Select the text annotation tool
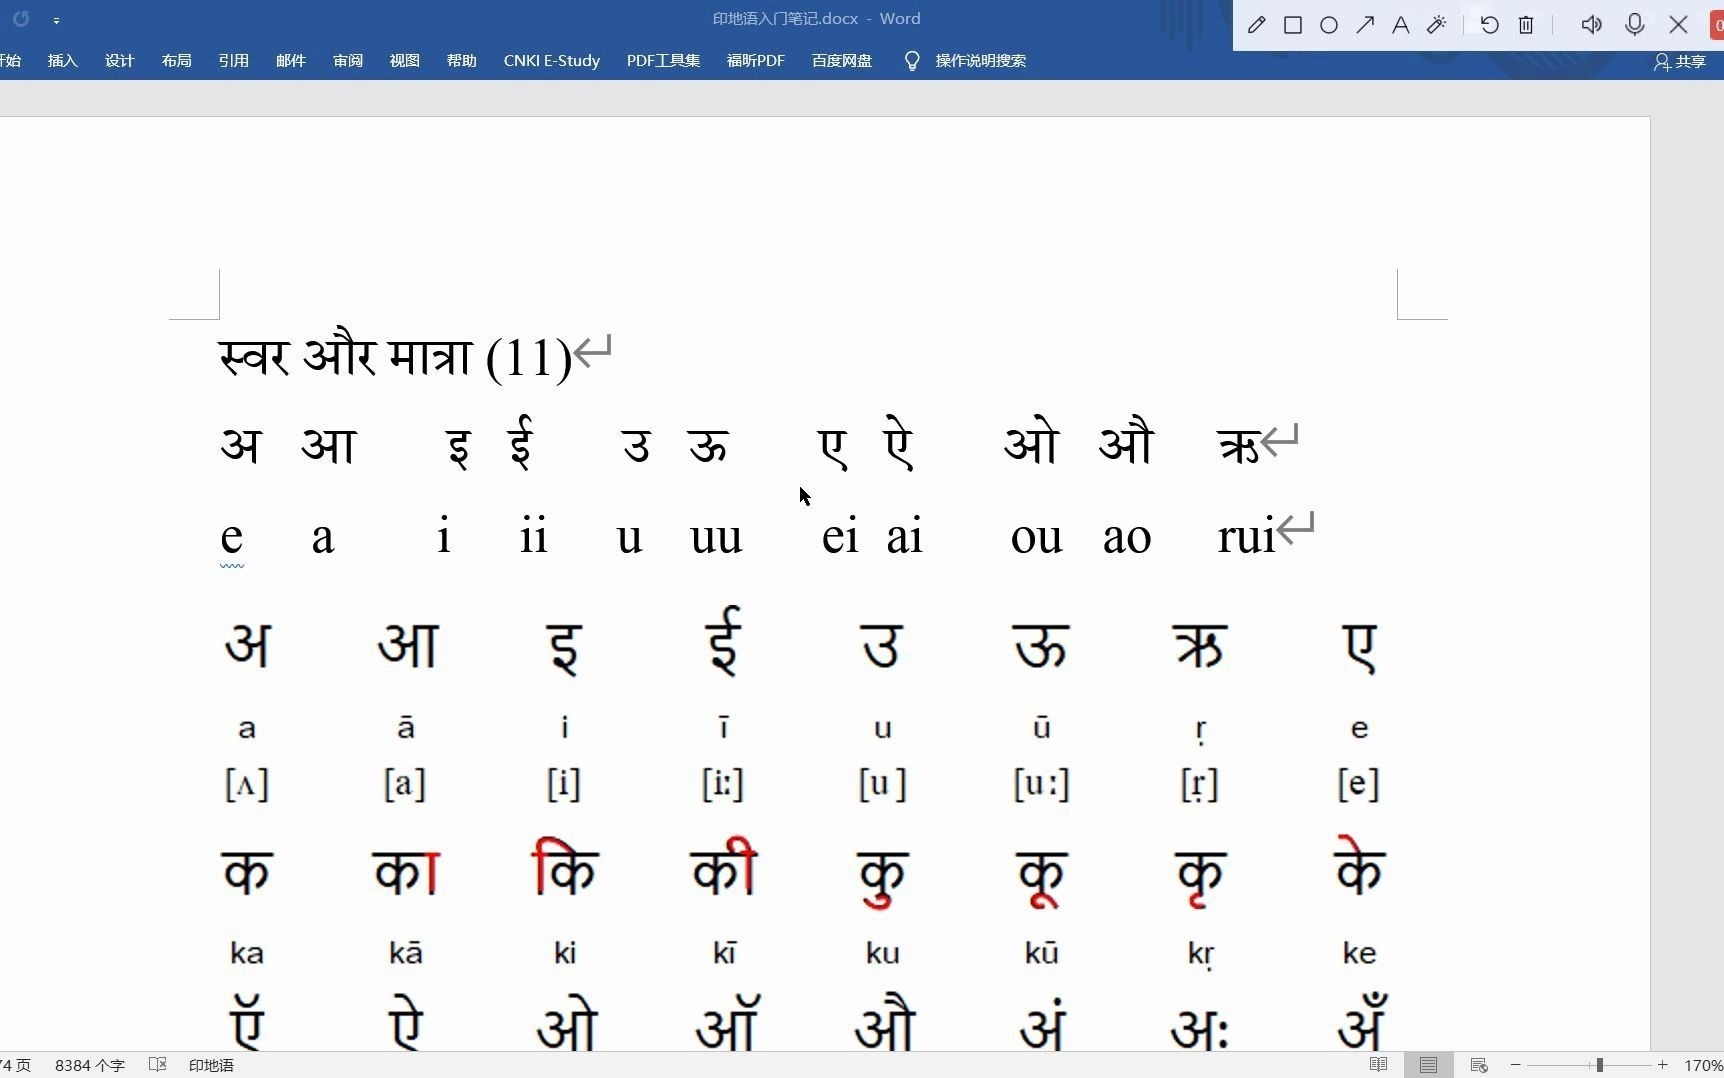 [x=1401, y=25]
